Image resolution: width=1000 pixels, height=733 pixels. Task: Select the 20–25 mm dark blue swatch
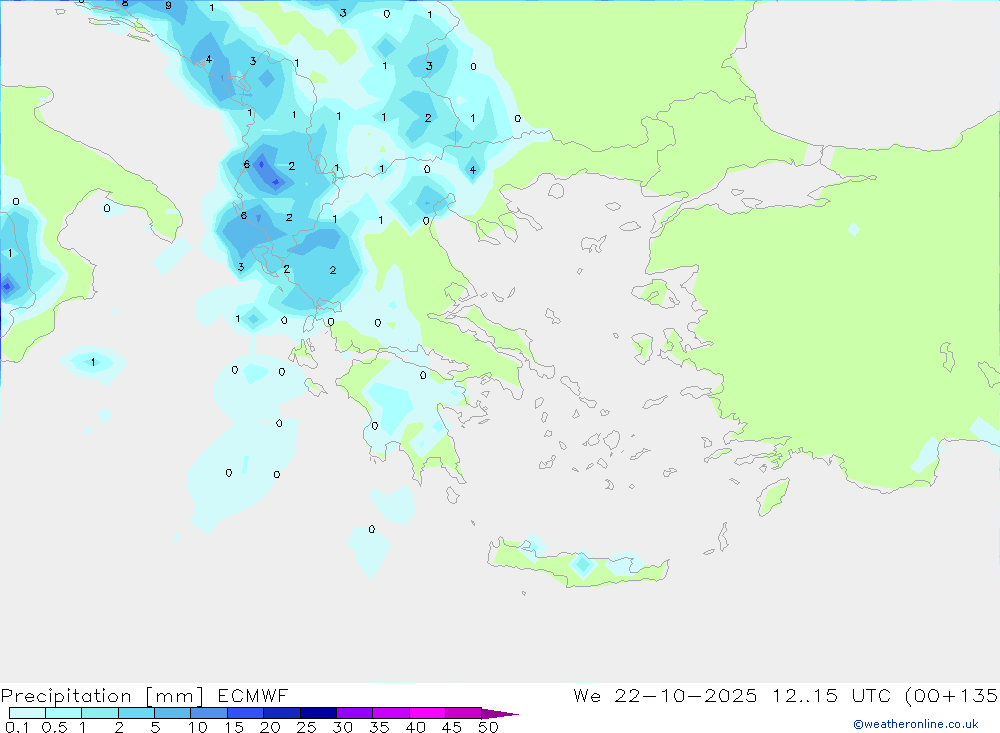pos(282,713)
